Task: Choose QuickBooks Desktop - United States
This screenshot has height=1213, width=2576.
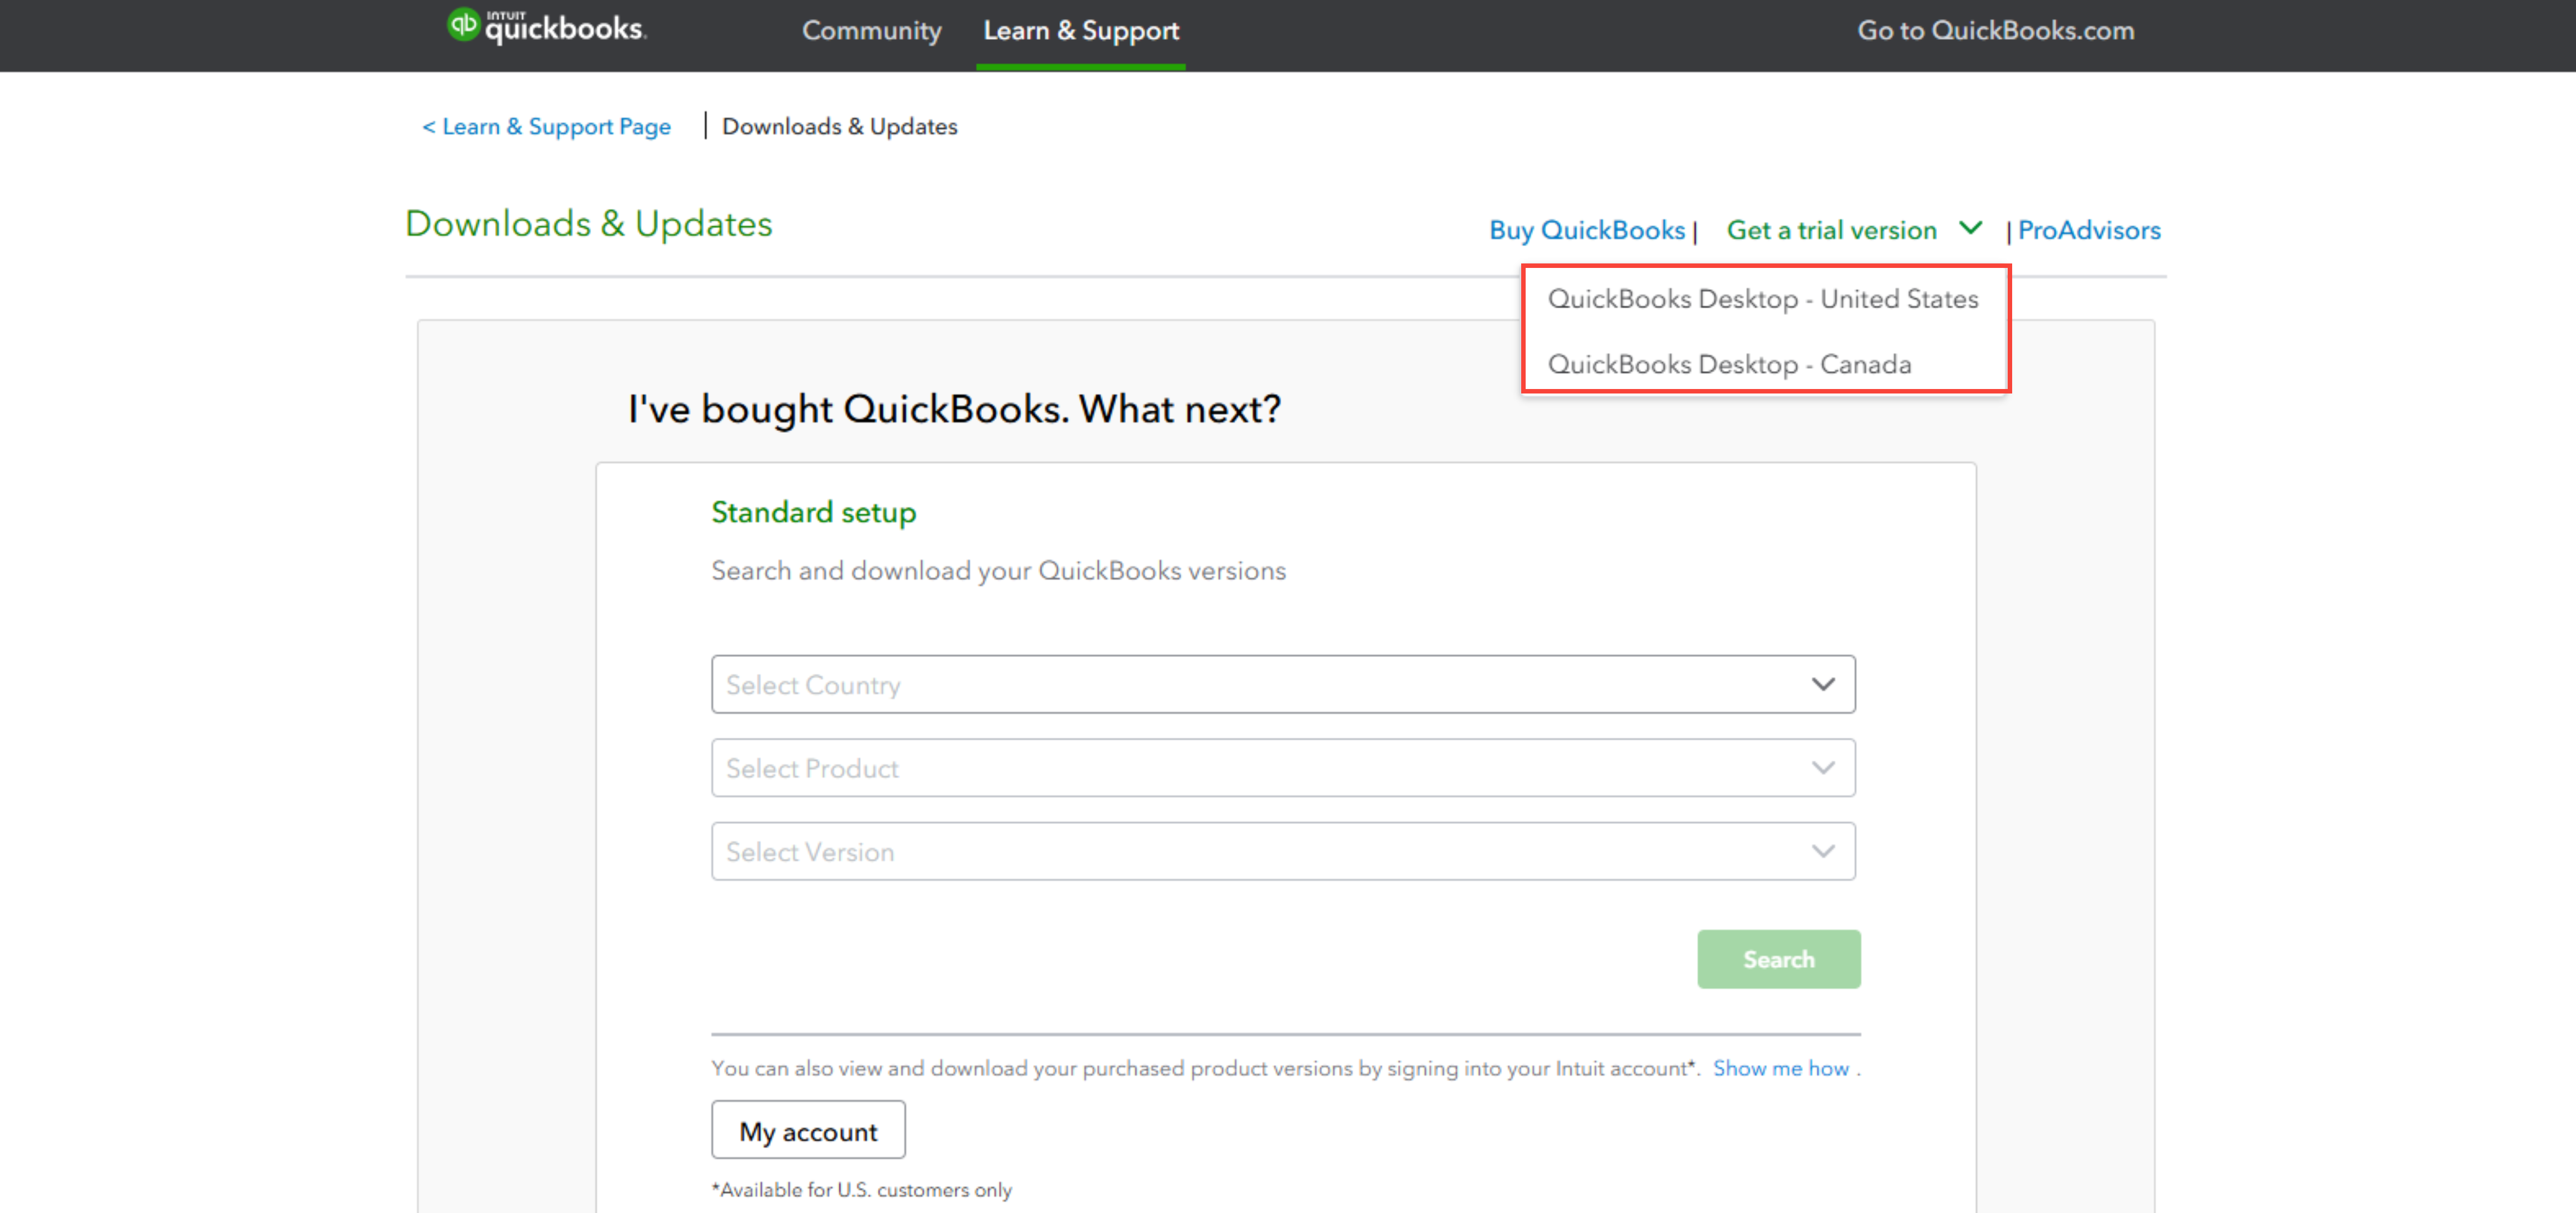Action: (x=1763, y=299)
